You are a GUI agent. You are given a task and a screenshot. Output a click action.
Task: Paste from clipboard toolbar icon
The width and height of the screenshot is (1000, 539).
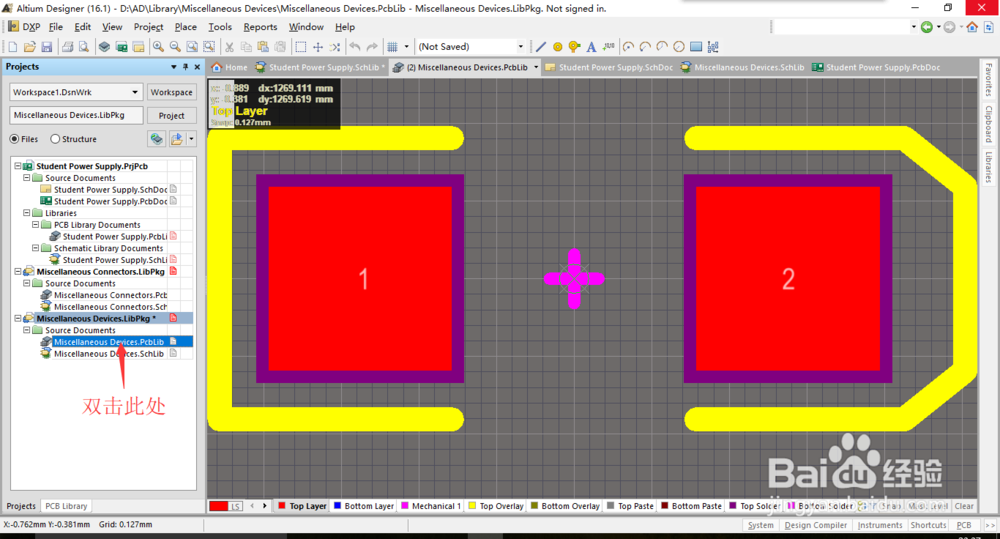(263, 47)
